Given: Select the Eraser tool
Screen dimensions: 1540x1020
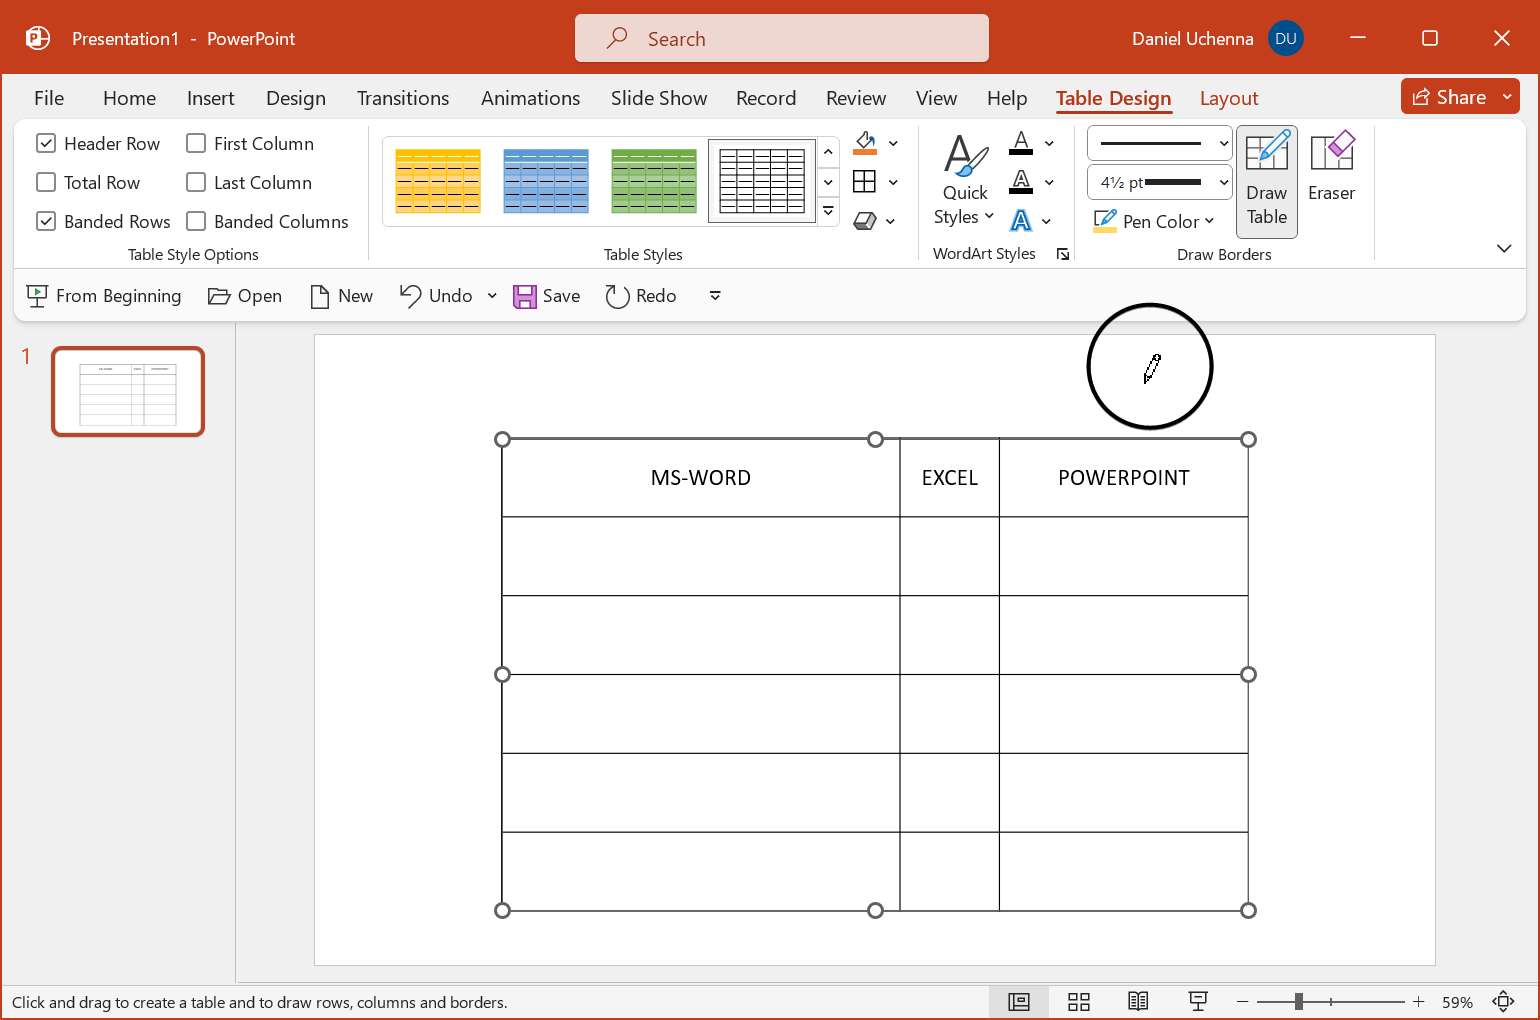Looking at the screenshot, I should pos(1331,168).
